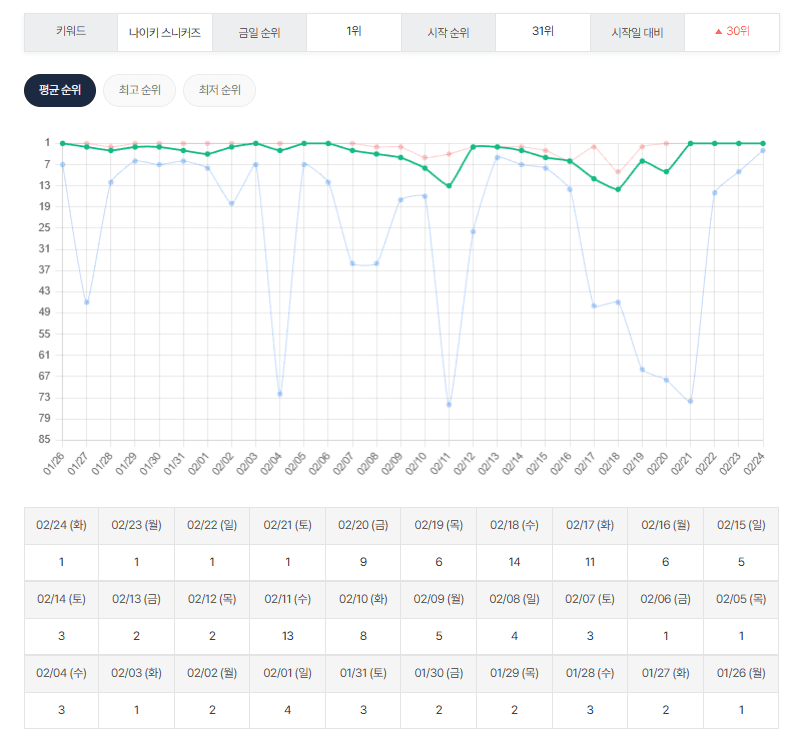Click the blue data point at 02/04
The image size is (809, 740).
[280, 394]
